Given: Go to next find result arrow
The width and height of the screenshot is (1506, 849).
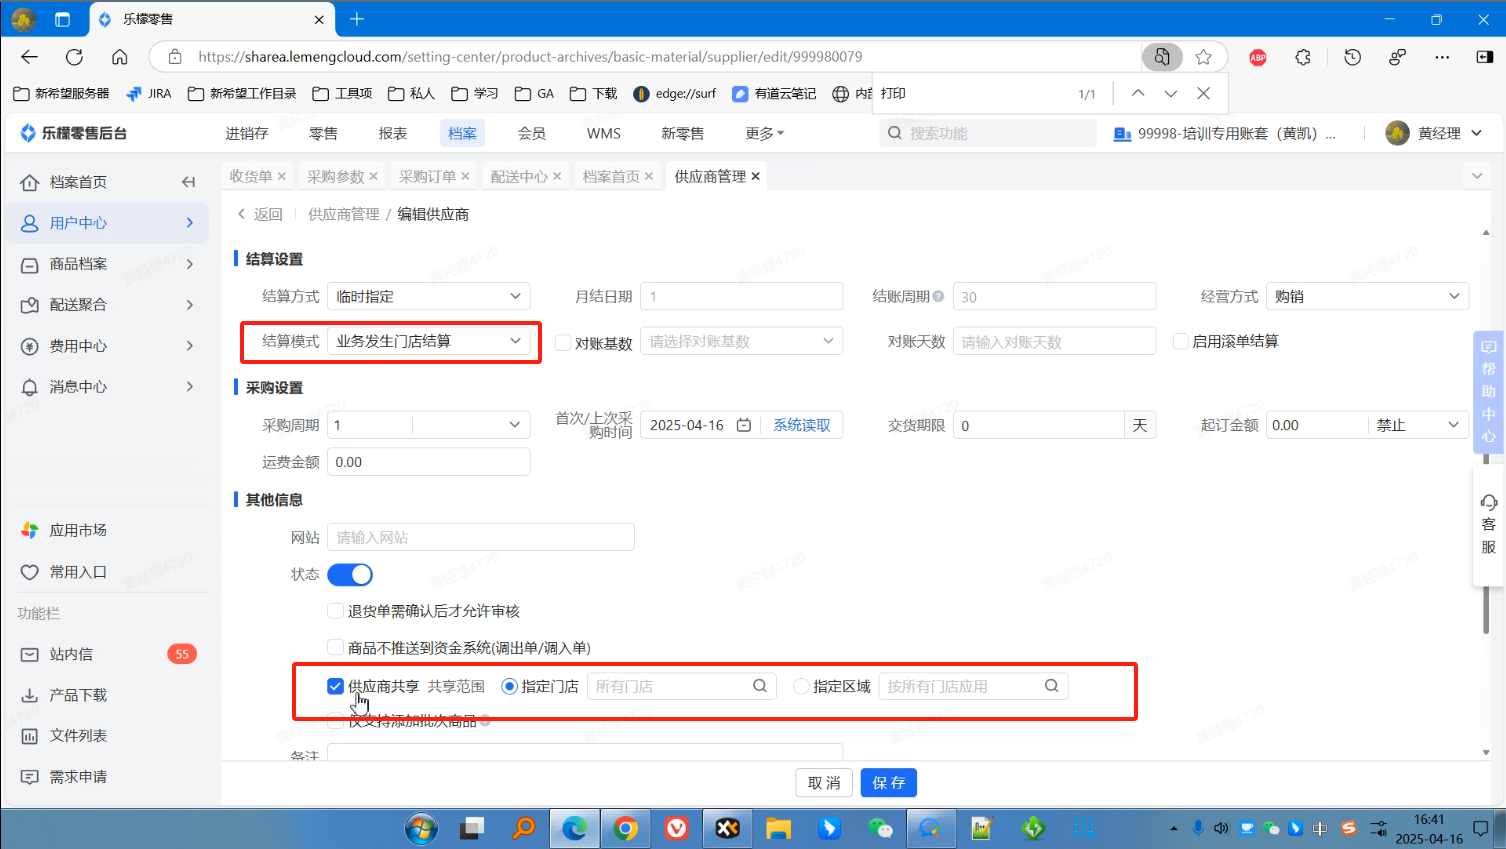Looking at the screenshot, I should click(x=1170, y=93).
